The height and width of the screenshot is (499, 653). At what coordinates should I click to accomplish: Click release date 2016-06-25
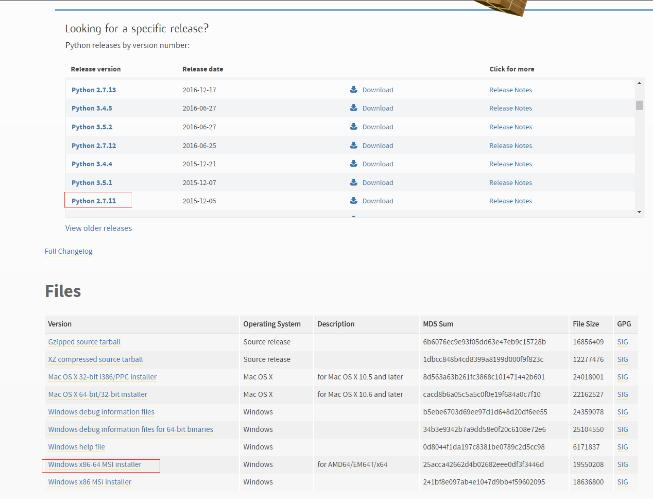199,146
